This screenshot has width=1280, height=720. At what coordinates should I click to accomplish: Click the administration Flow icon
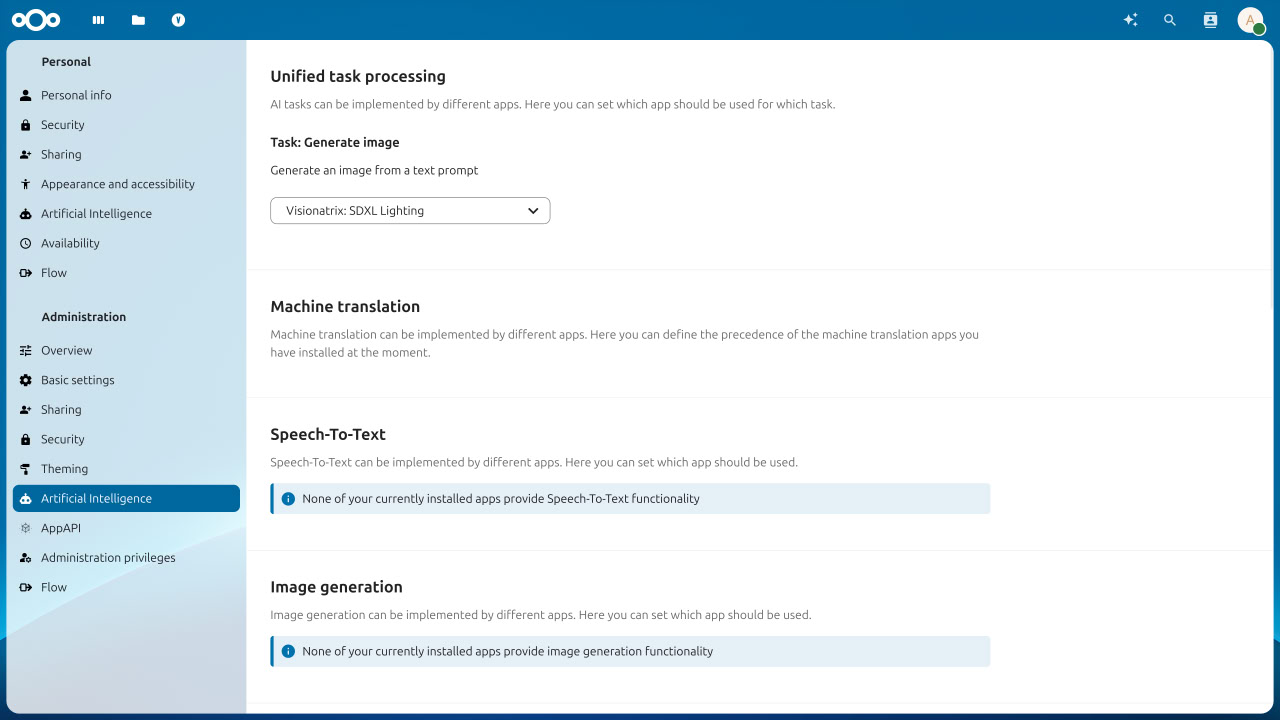pyautogui.click(x=26, y=587)
